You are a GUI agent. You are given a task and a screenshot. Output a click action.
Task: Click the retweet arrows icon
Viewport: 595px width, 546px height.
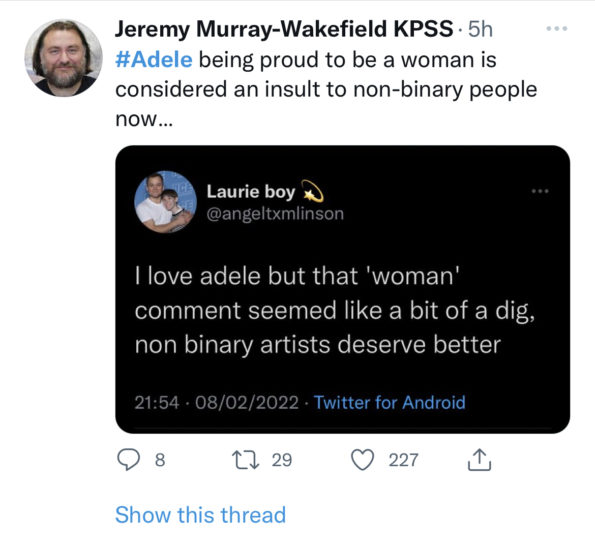246,460
